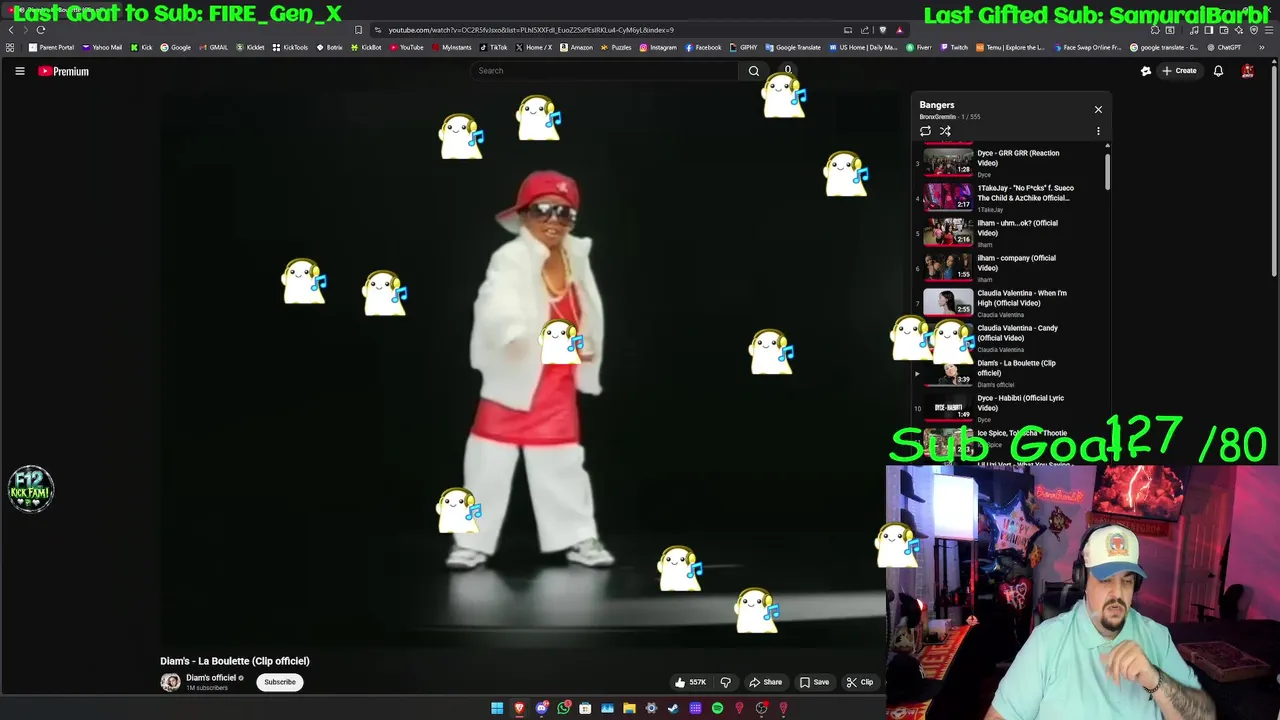The image size is (1280, 720).
Task: Open the Kick bookmark
Action: (141, 47)
